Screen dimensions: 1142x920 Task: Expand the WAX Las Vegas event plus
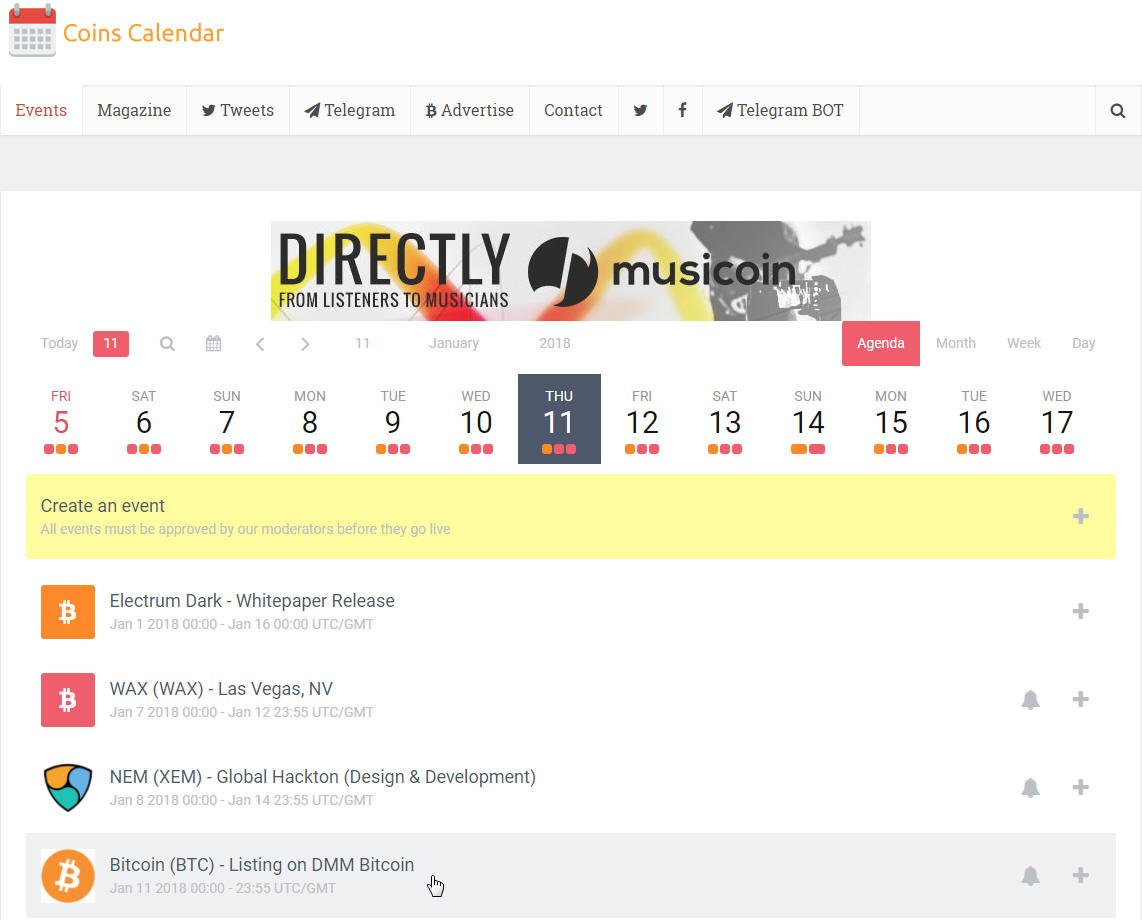point(1080,699)
